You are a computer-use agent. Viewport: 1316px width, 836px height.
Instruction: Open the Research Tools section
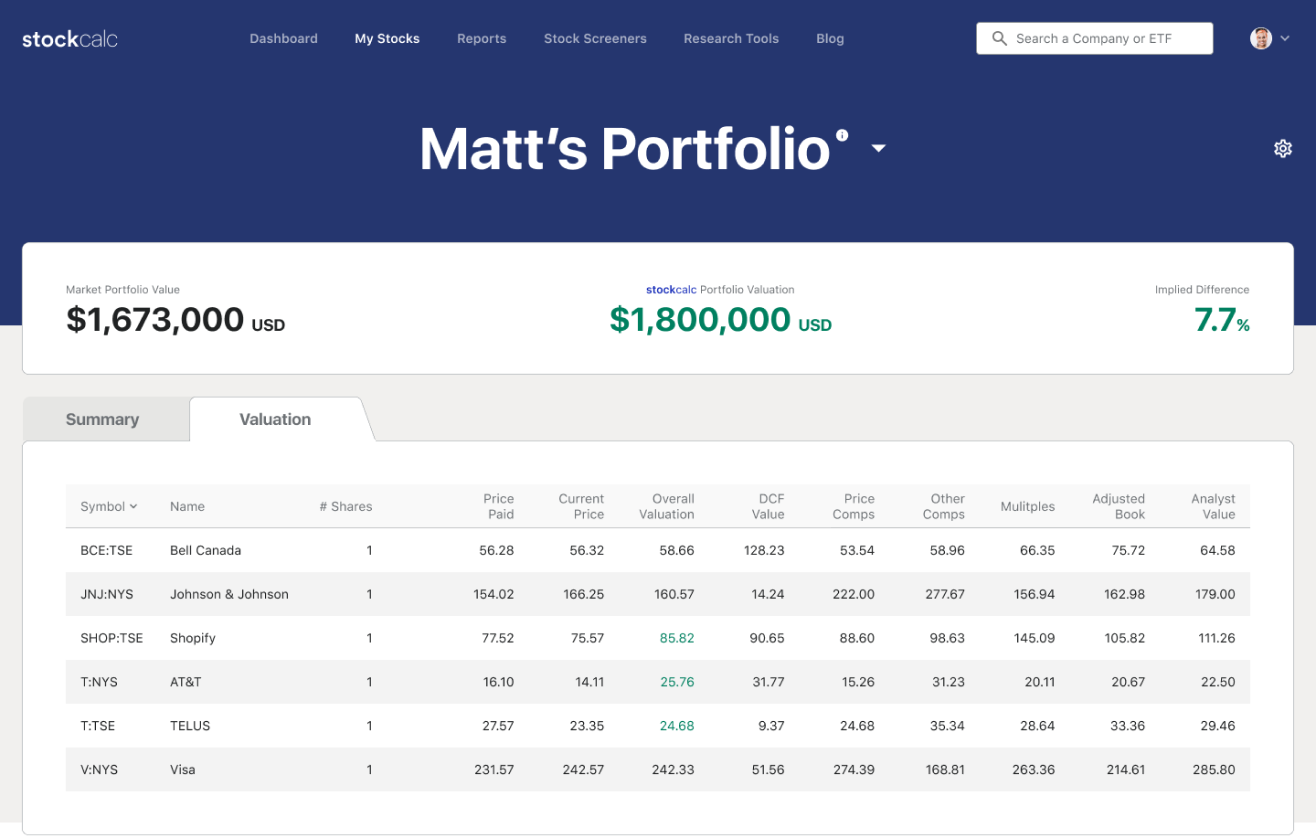731,38
